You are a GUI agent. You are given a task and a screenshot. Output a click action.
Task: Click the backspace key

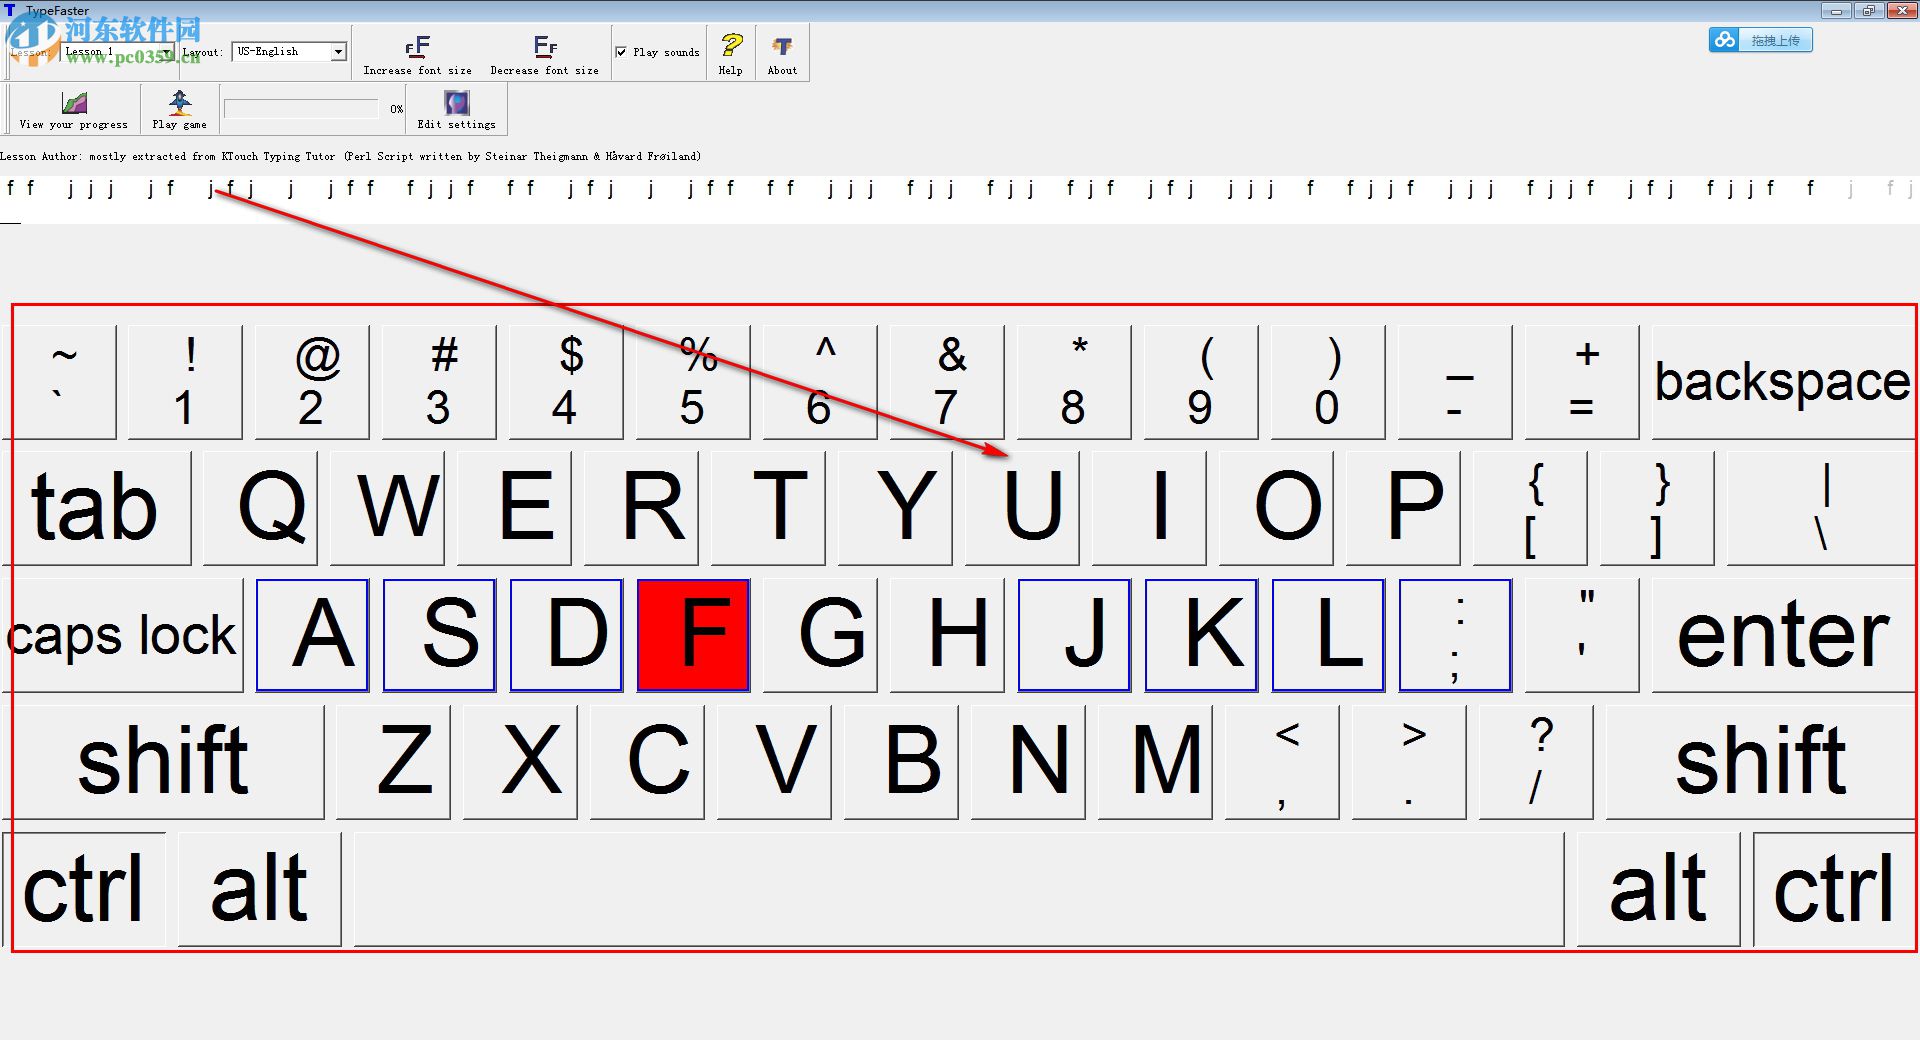tap(1780, 381)
